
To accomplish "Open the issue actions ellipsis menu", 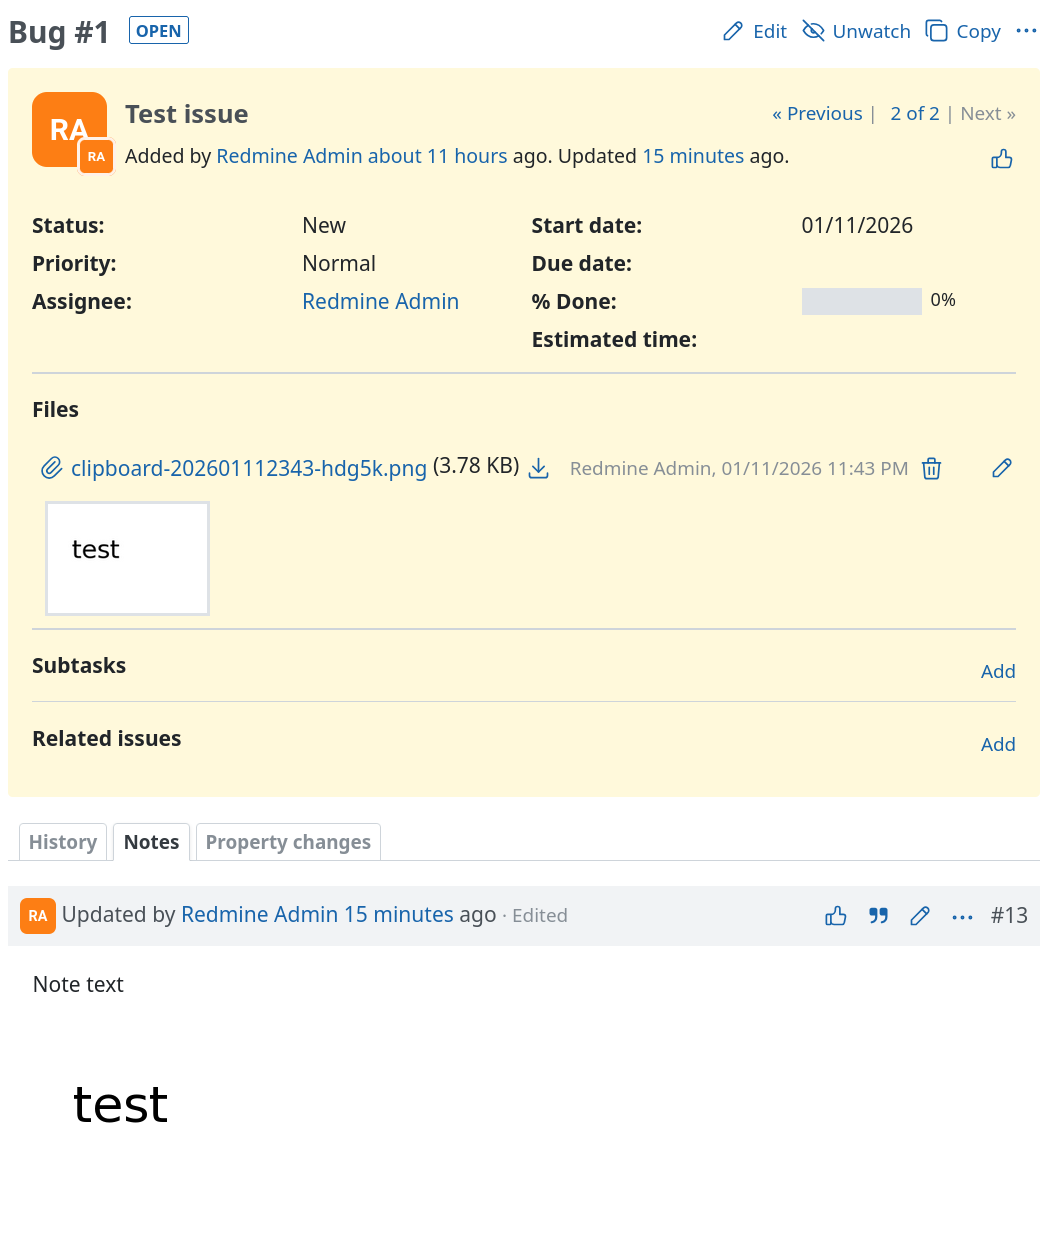I will (x=1026, y=31).
